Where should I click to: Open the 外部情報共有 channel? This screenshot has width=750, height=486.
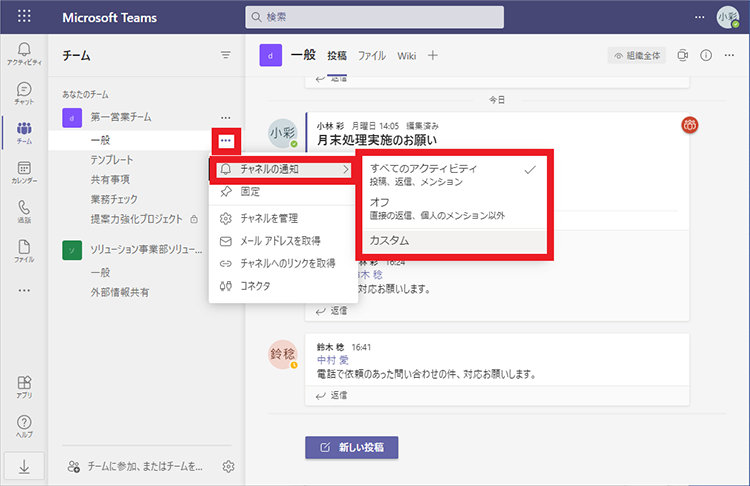coord(120,293)
